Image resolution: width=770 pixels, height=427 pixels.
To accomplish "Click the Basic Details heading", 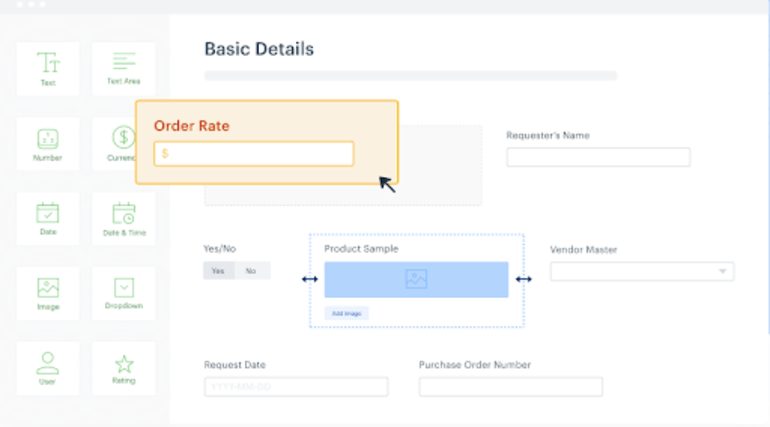I will click(x=259, y=49).
